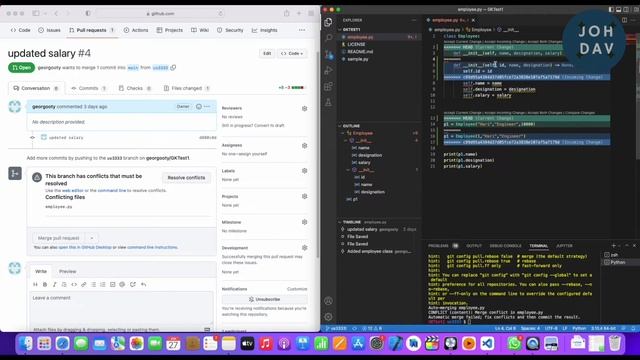Viewport: 640px width, 360px height.
Task: Open sample.py in VS Code Explorer
Action: (358, 59)
